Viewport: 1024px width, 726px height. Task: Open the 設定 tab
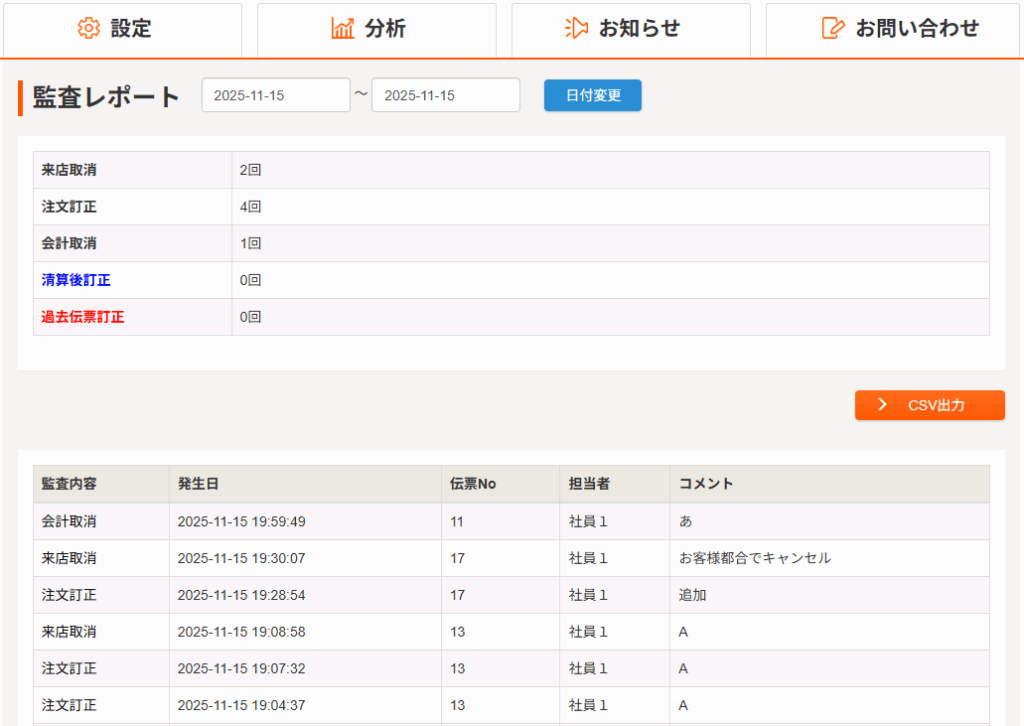[122, 30]
